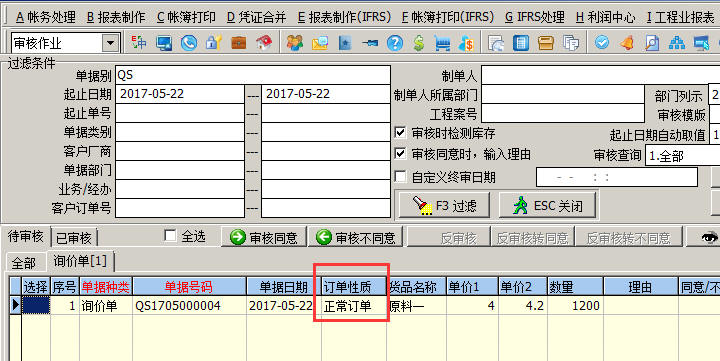Uncheck 审核时检测库存 checkbox
The image size is (720, 361).
pos(400,133)
